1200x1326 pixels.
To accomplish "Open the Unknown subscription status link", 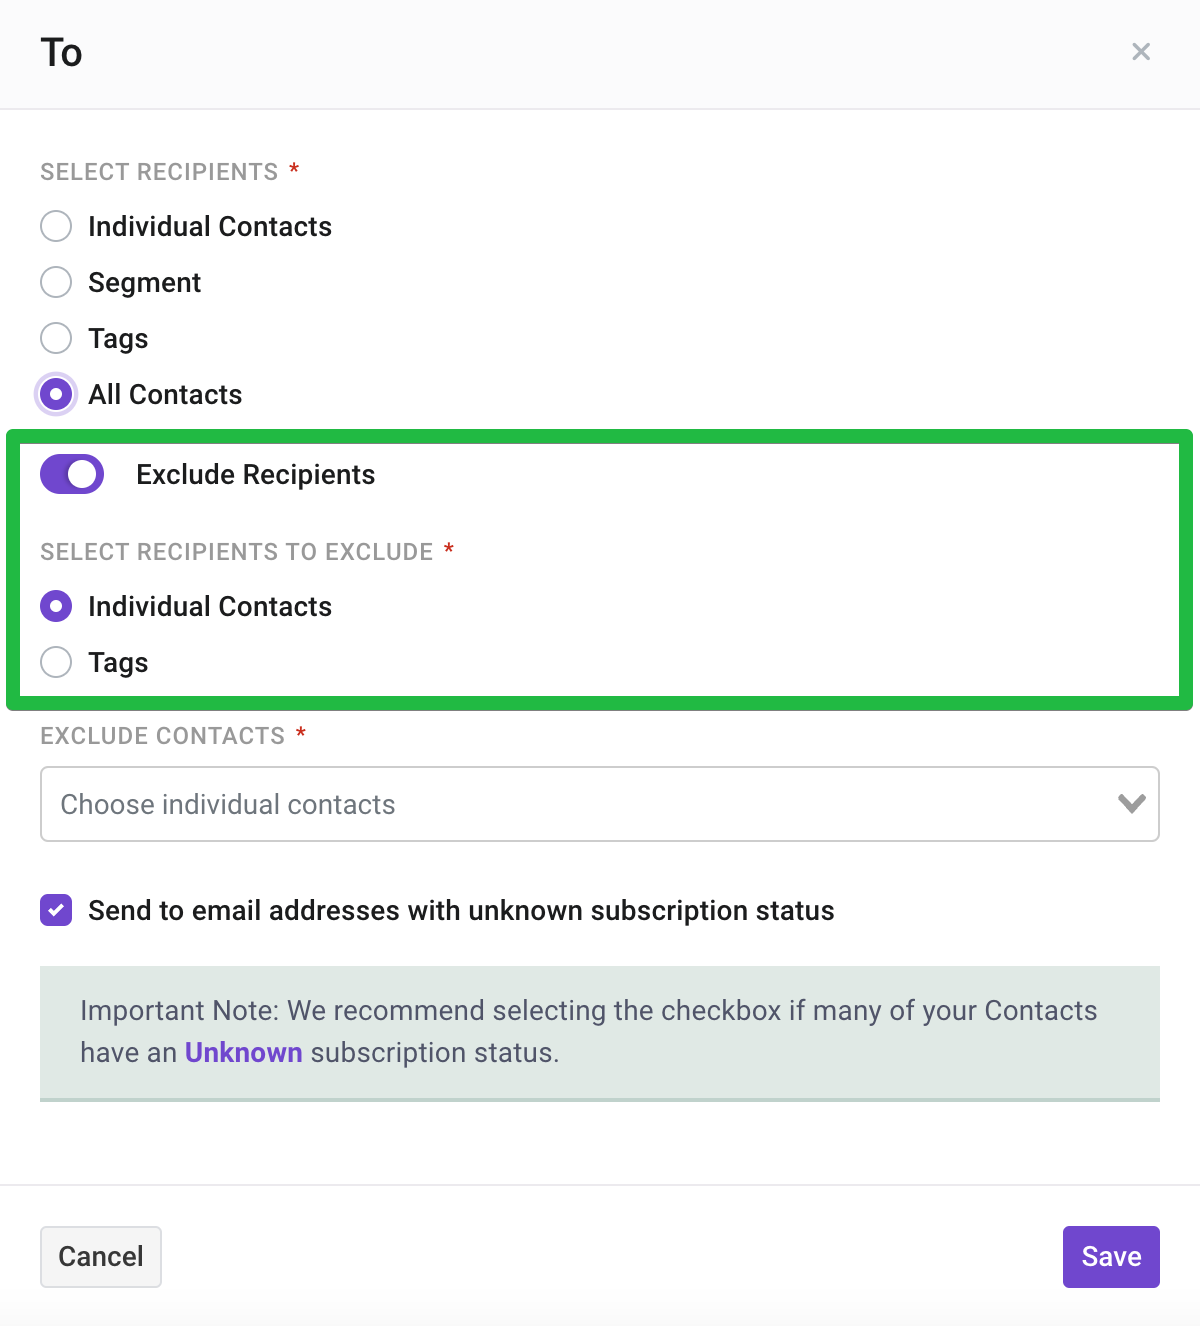I will pos(243,1052).
